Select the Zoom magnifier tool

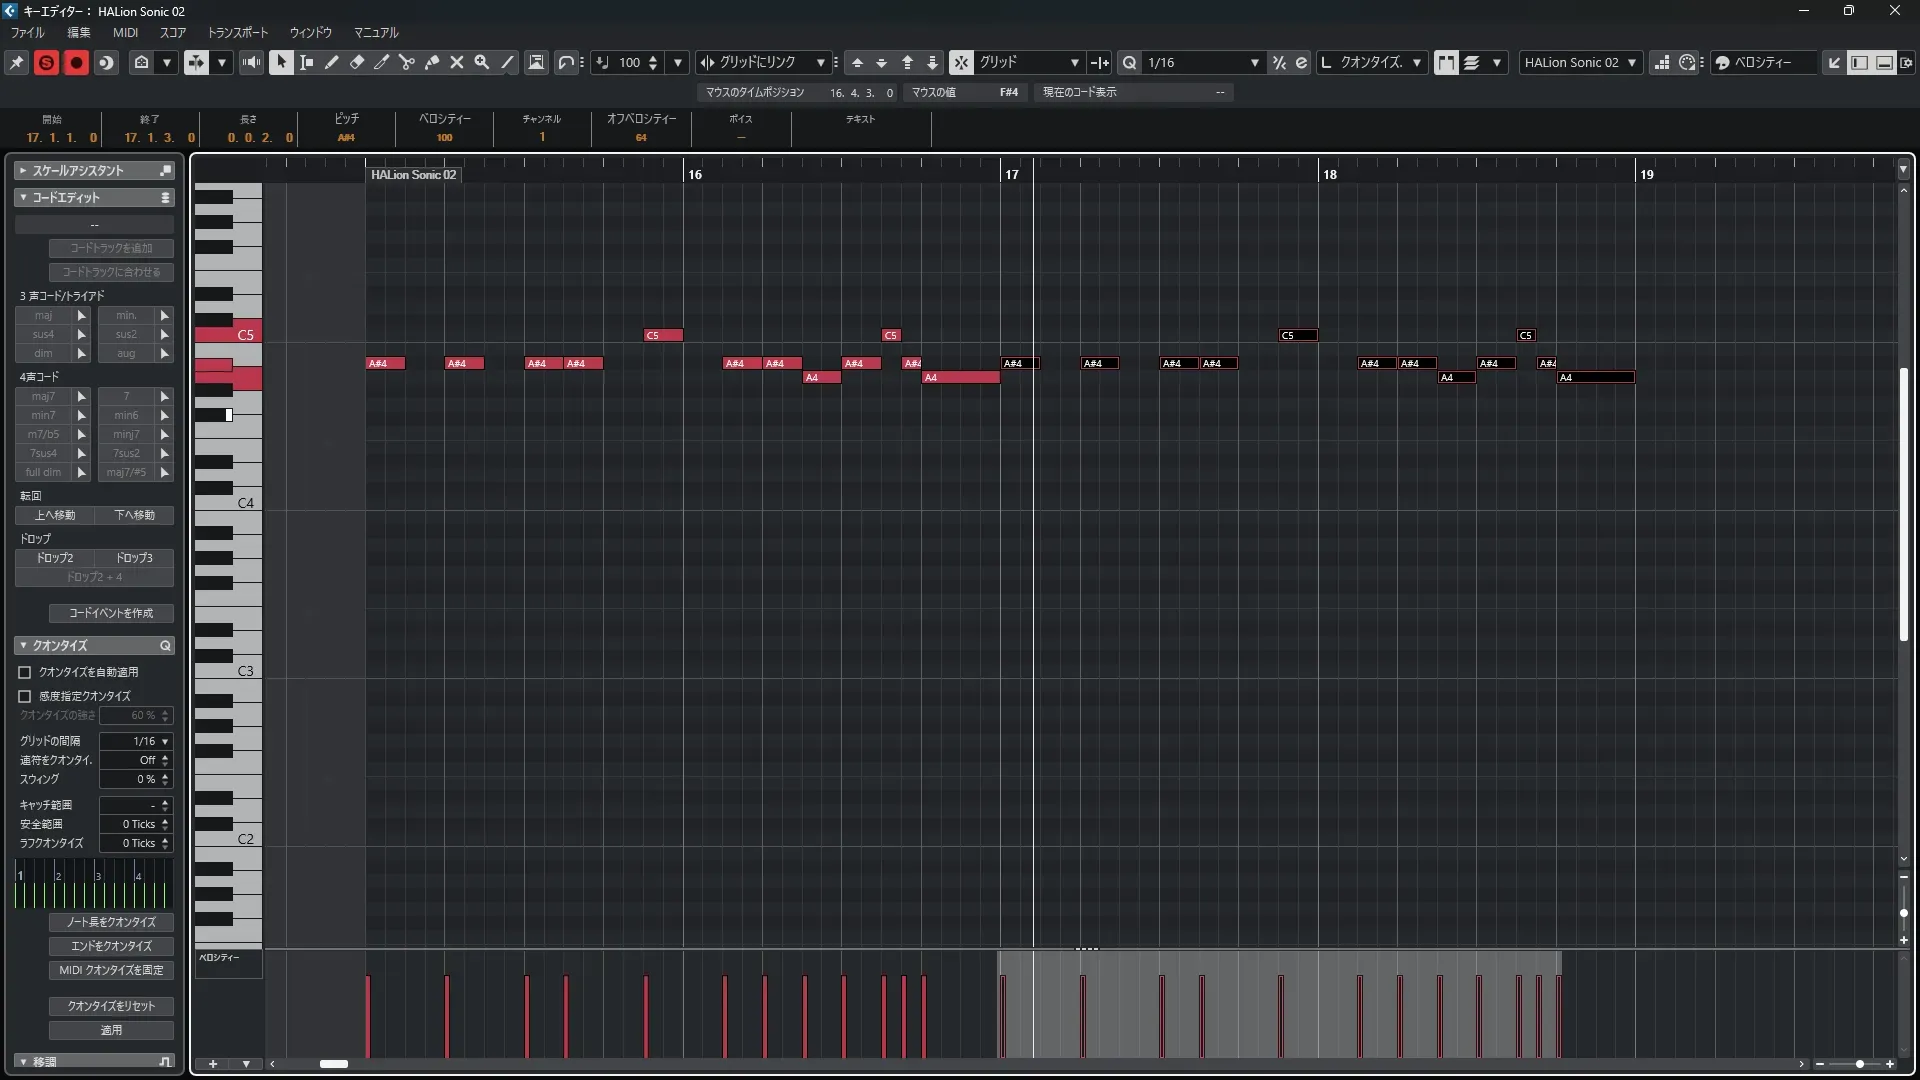[482, 62]
